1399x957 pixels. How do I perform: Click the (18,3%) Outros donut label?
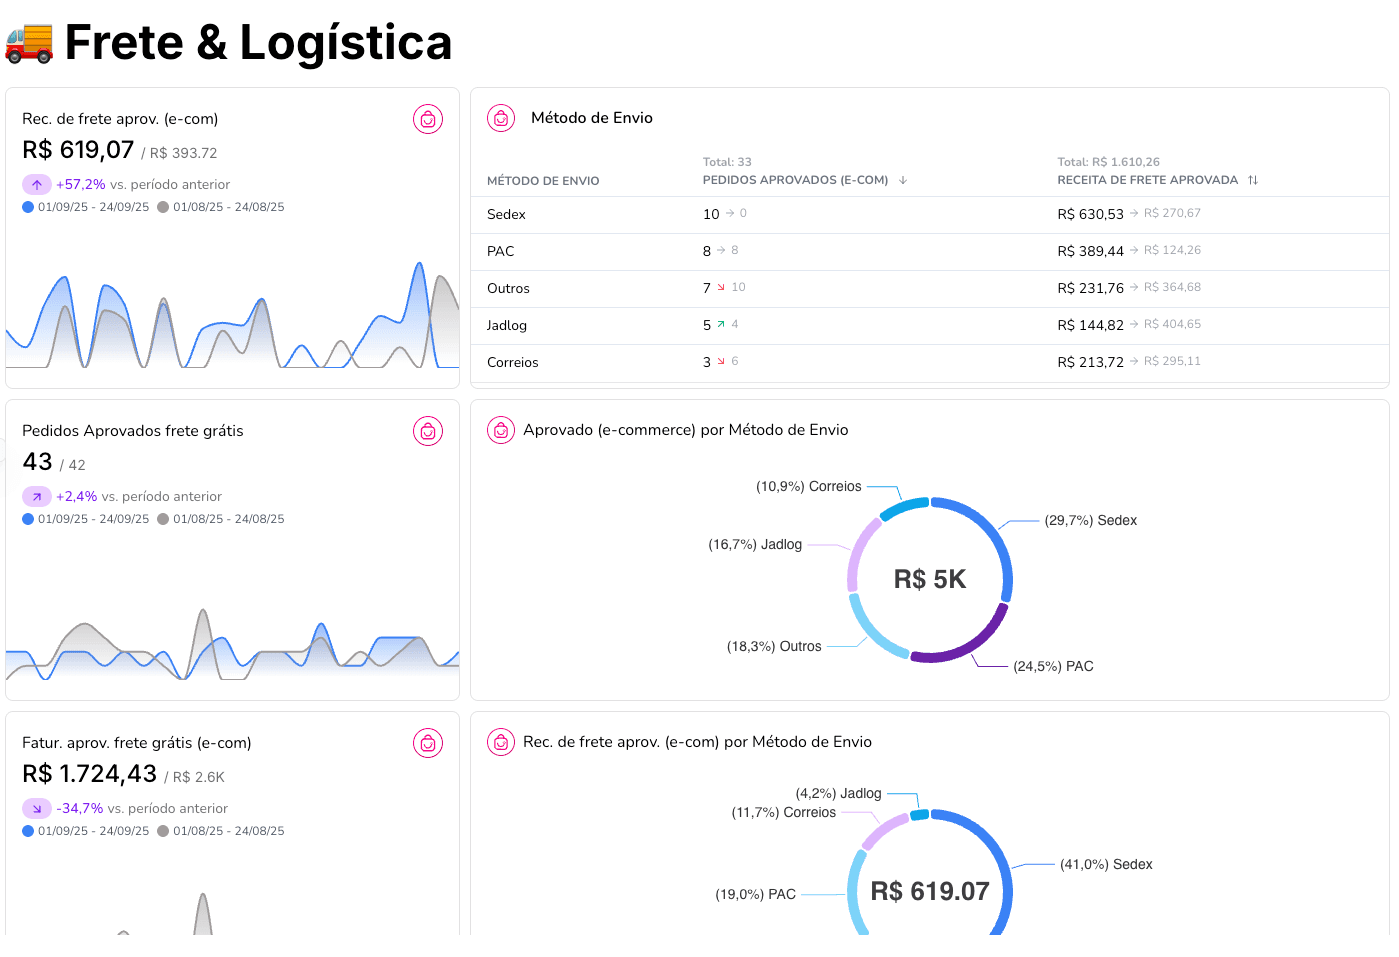[x=774, y=646]
